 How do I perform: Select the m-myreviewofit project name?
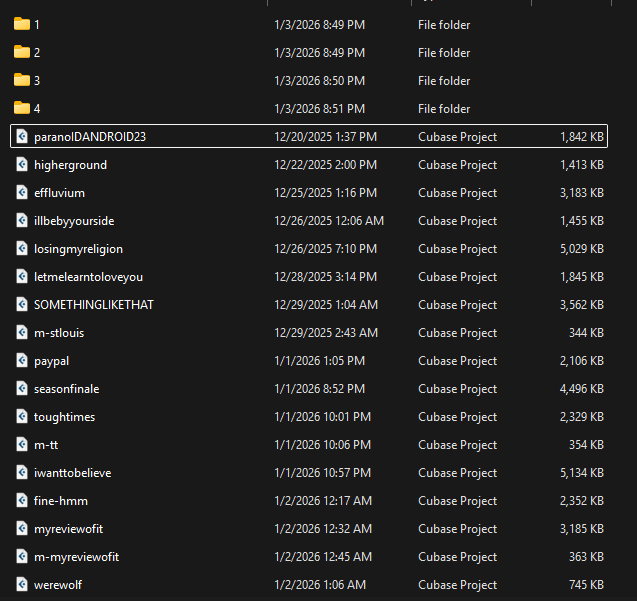click(76, 558)
